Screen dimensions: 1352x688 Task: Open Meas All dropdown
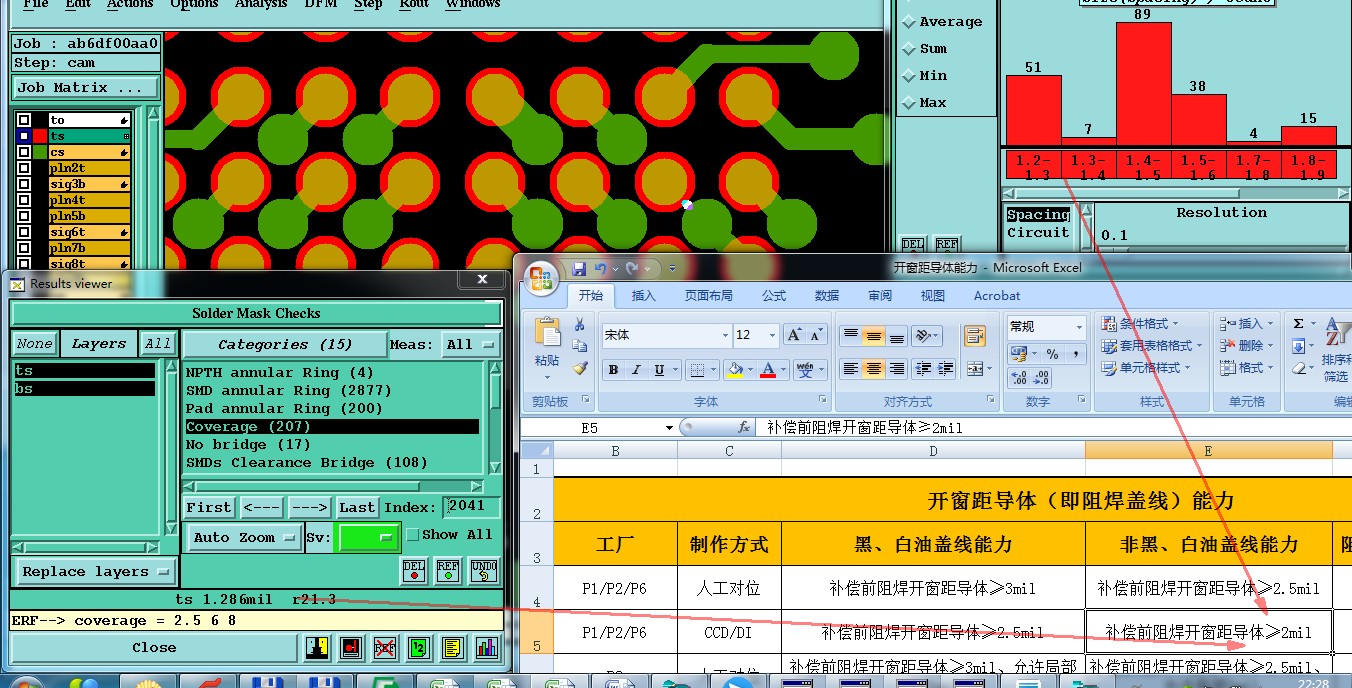pyautogui.click(x=472, y=344)
